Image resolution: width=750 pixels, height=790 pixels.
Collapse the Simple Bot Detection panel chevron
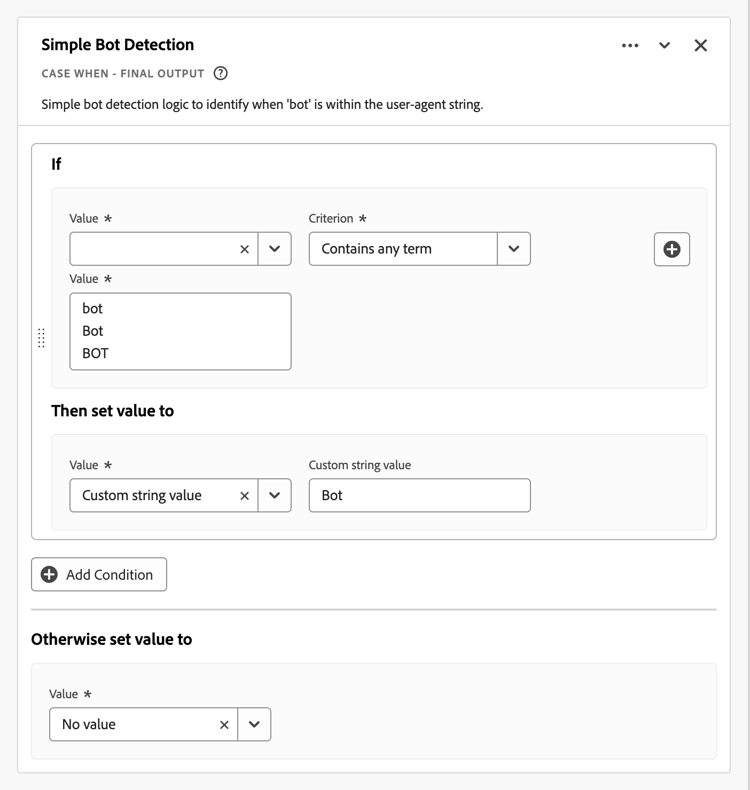coord(664,45)
